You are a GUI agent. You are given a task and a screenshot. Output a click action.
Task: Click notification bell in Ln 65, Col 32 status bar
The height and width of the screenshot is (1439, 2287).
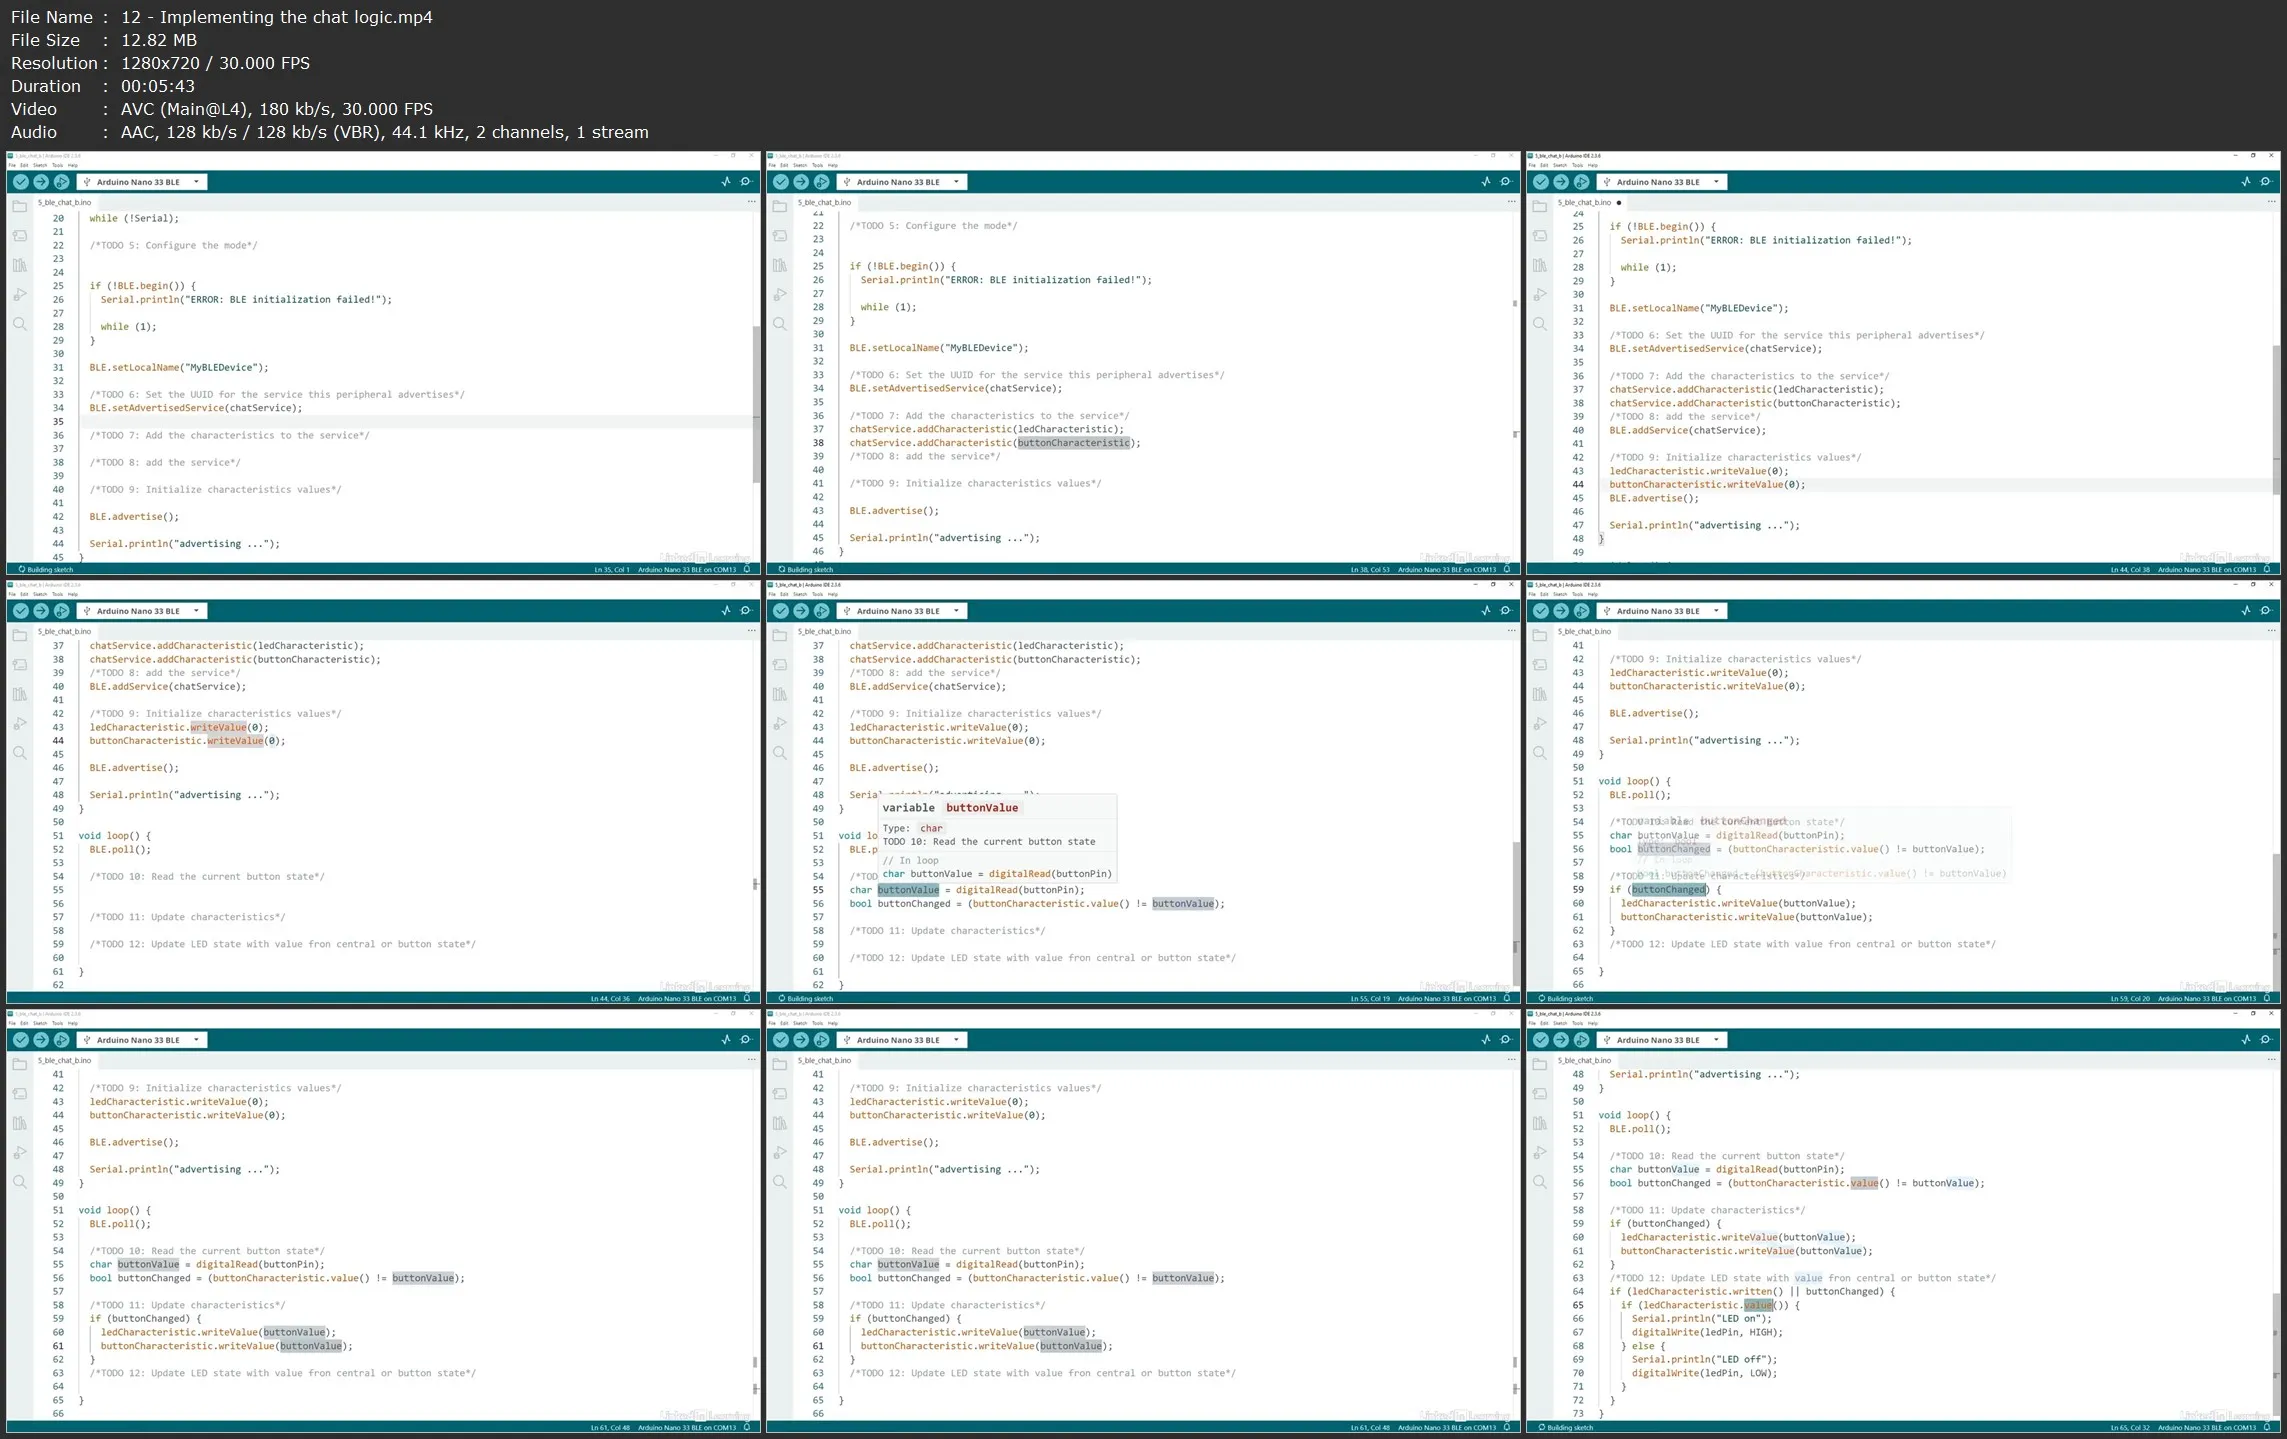2267,1428
